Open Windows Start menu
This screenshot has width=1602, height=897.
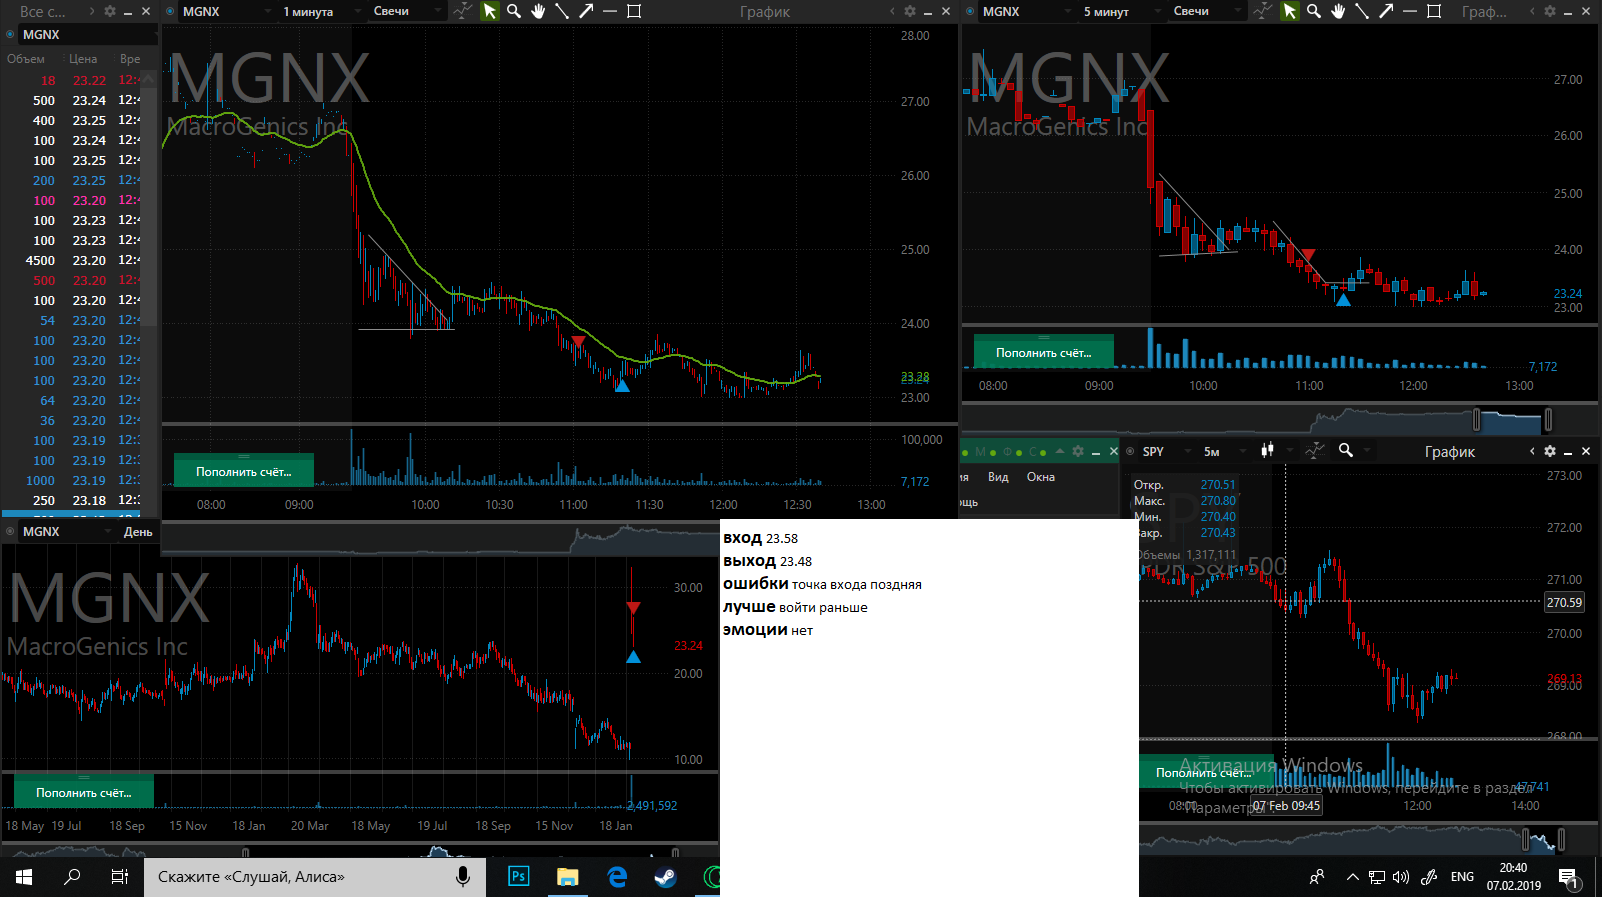pos(24,877)
